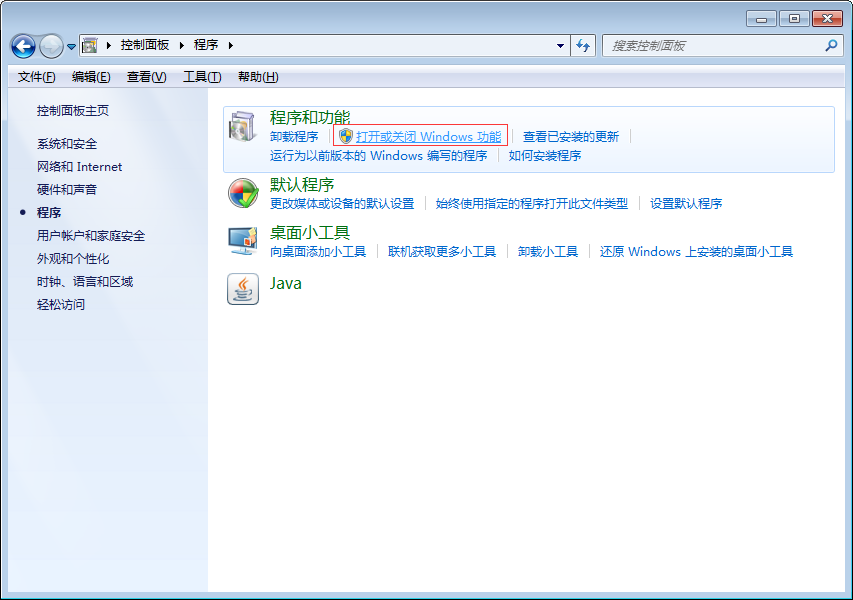This screenshot has width=853, height=600.
Task: Click 卸载程序 link
Action: 294,137
